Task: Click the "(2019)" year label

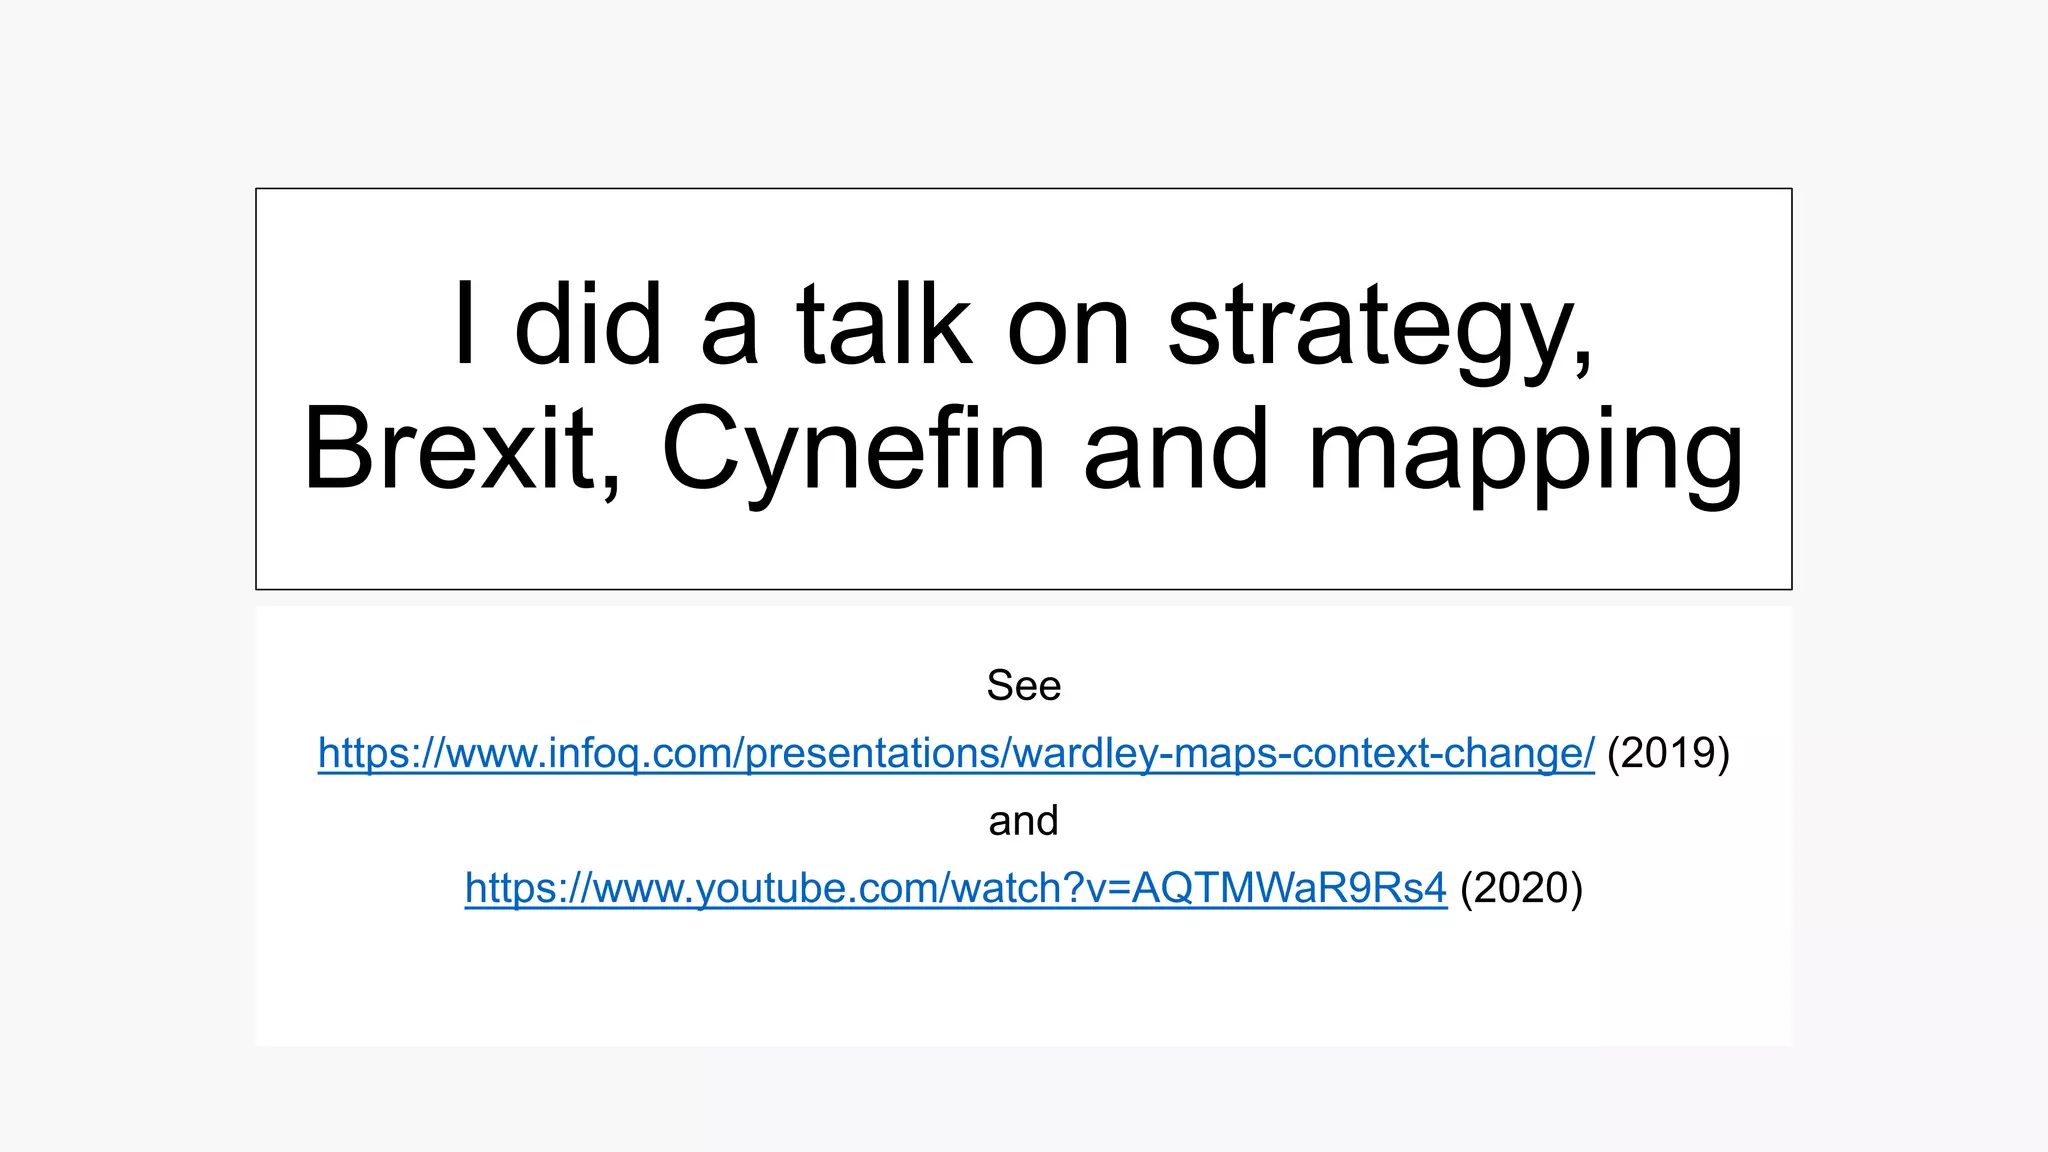Action: click(x=1668, y=753)
